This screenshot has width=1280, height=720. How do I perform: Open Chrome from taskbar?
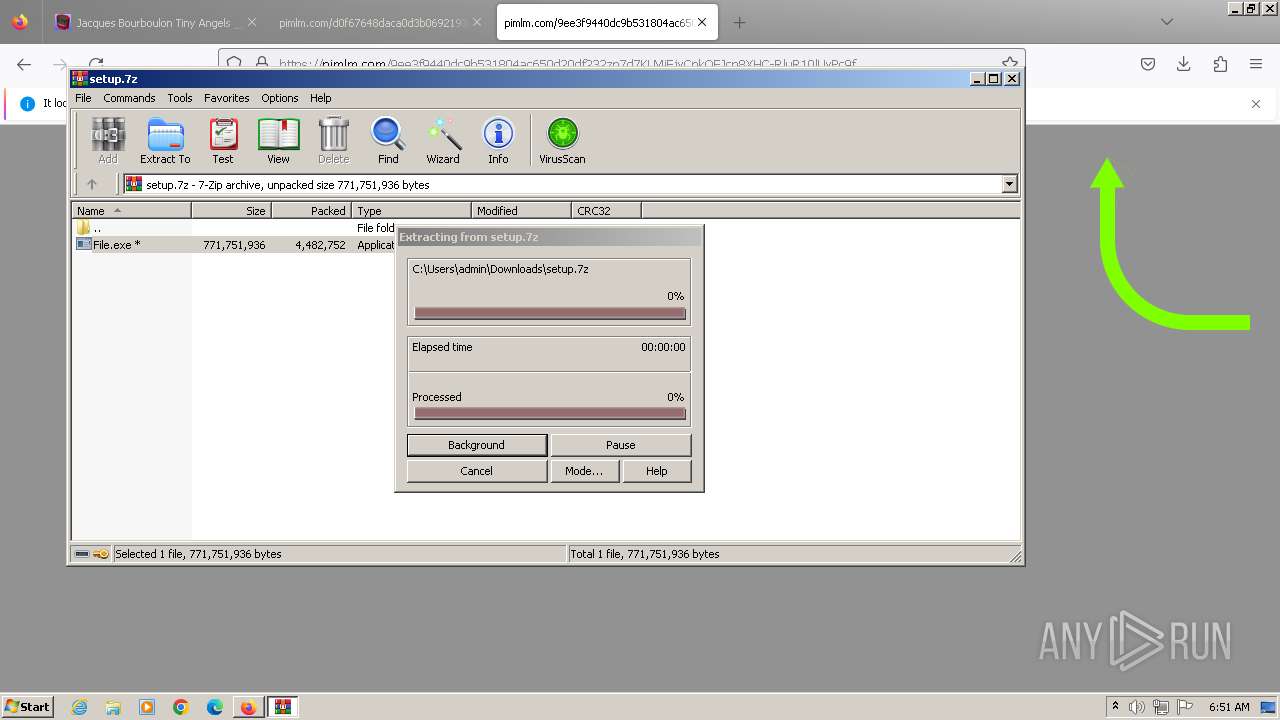(x=181, y=707)
